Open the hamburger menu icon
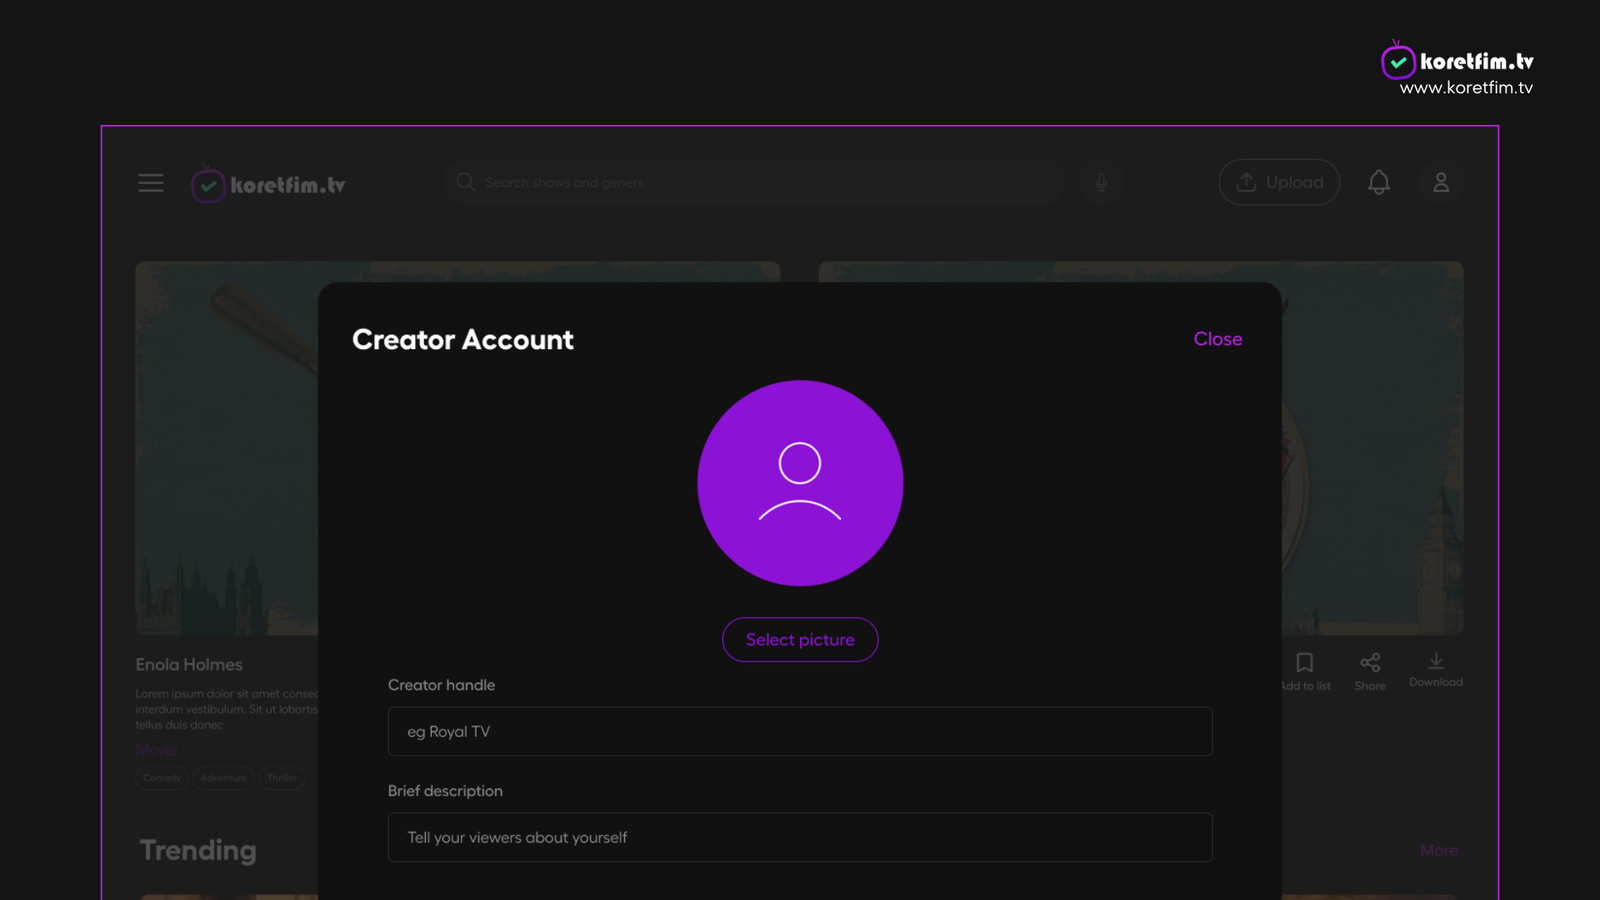 point(151,183)
